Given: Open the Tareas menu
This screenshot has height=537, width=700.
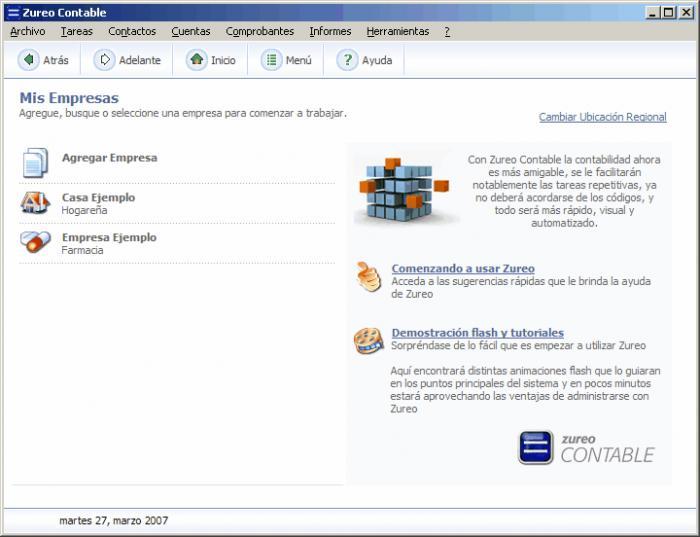Looking at the screenshot, I should point(77,32).
